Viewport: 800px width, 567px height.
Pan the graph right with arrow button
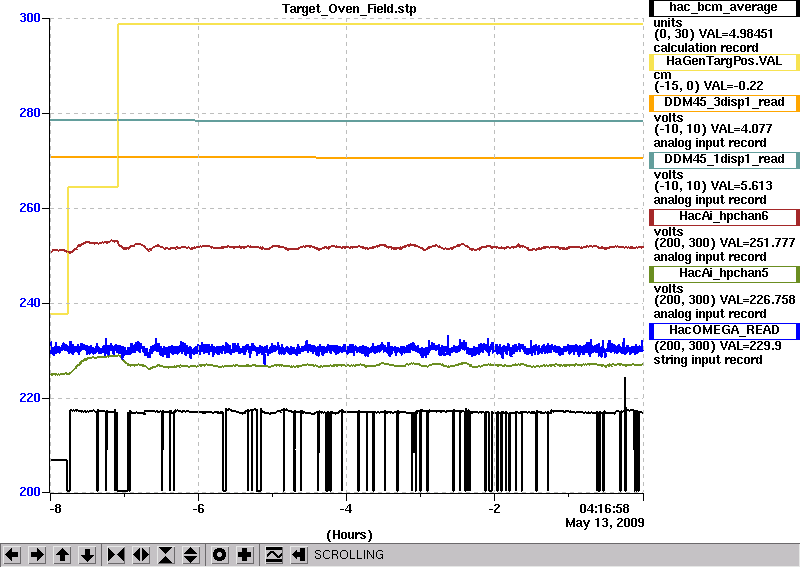click(37, 554)
